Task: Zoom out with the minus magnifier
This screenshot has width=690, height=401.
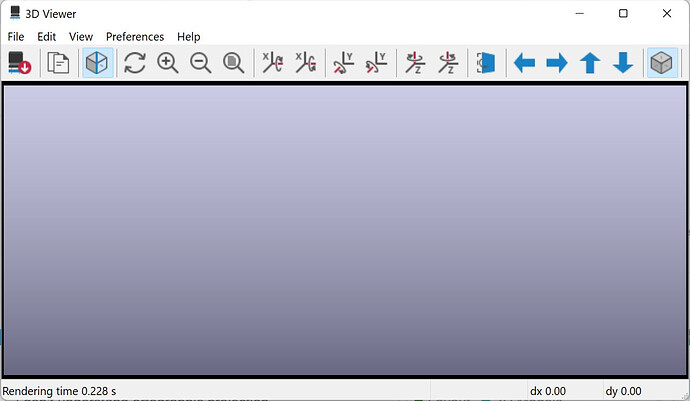Action: [x=201, y=63]
